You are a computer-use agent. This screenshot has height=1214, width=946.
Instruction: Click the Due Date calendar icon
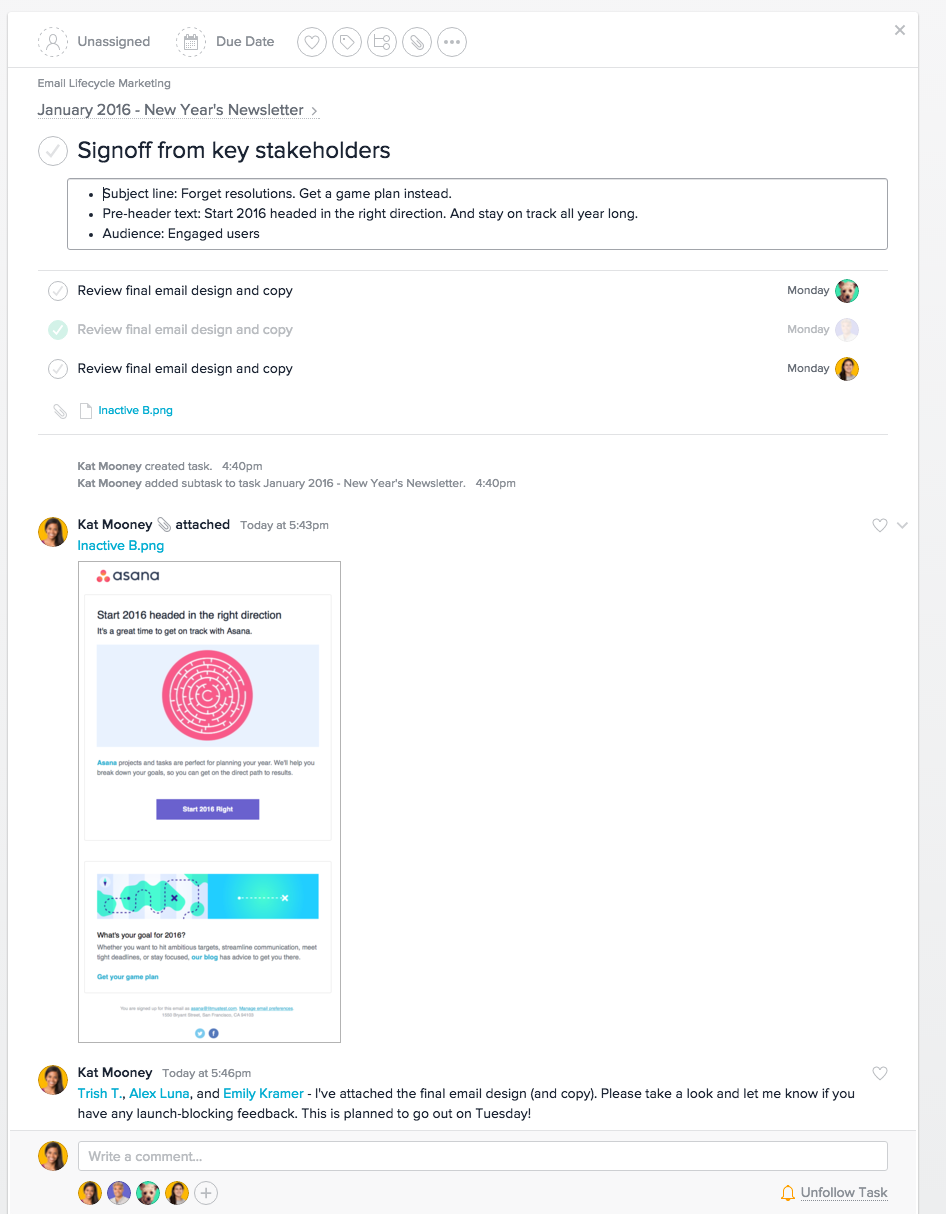(x=190, y=42)
